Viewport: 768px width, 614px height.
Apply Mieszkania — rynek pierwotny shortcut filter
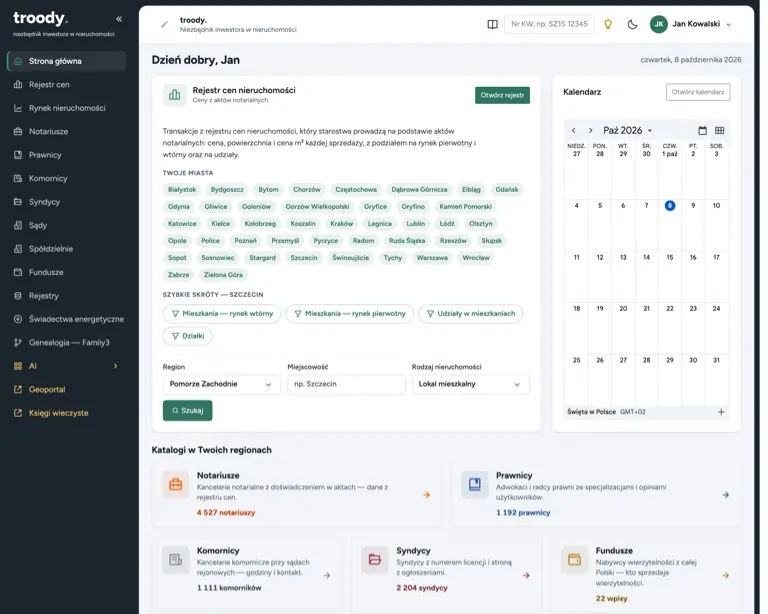pyautogui.click(x=349, y=313)
